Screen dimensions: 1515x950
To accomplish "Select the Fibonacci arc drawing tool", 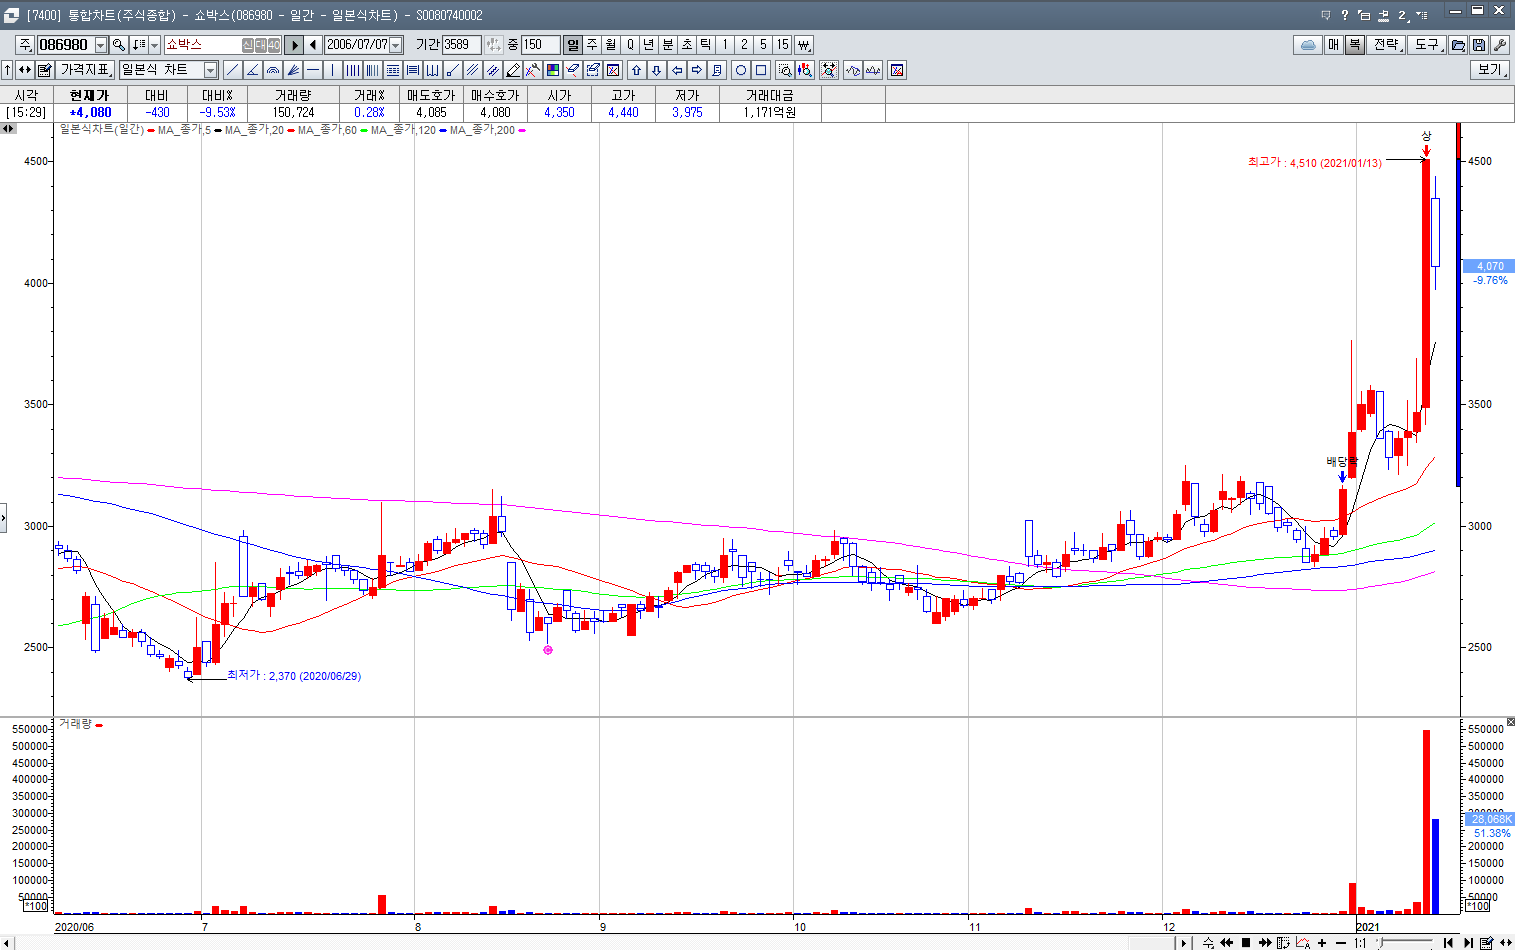I will (273, 70).
